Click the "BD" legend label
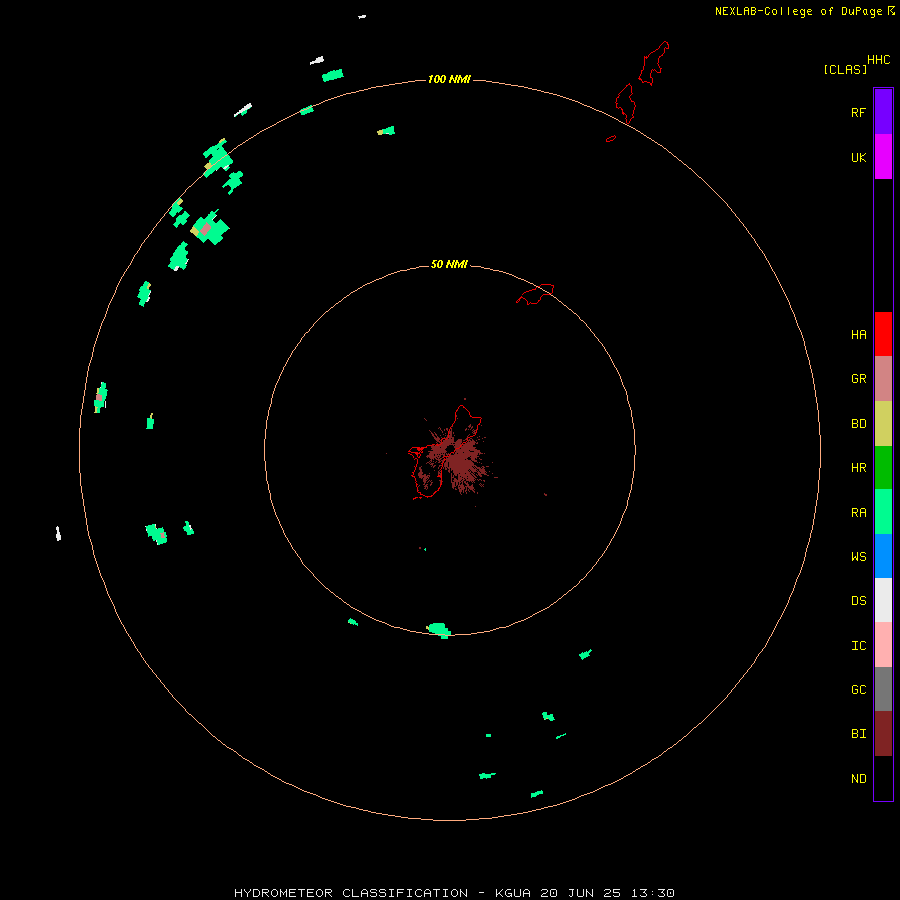Viewport: 900px width, 900px height. [859, 424]
